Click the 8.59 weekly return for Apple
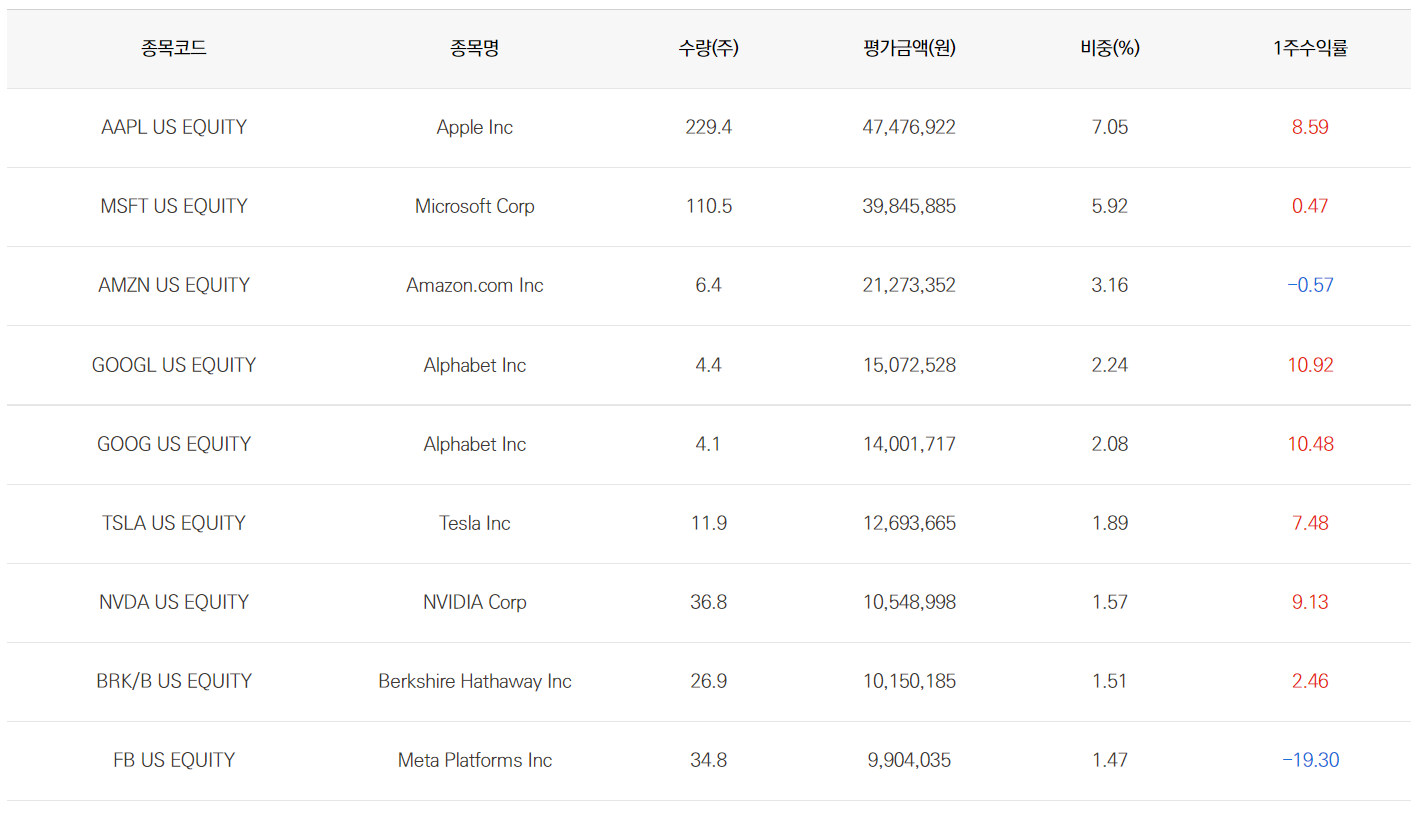 click(1310, 127)
